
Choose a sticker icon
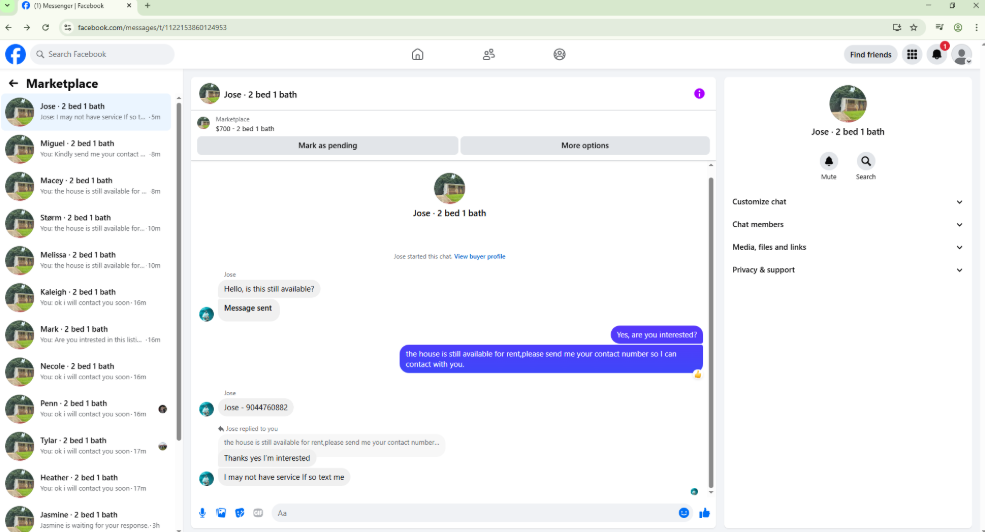(x=239, y=513)
